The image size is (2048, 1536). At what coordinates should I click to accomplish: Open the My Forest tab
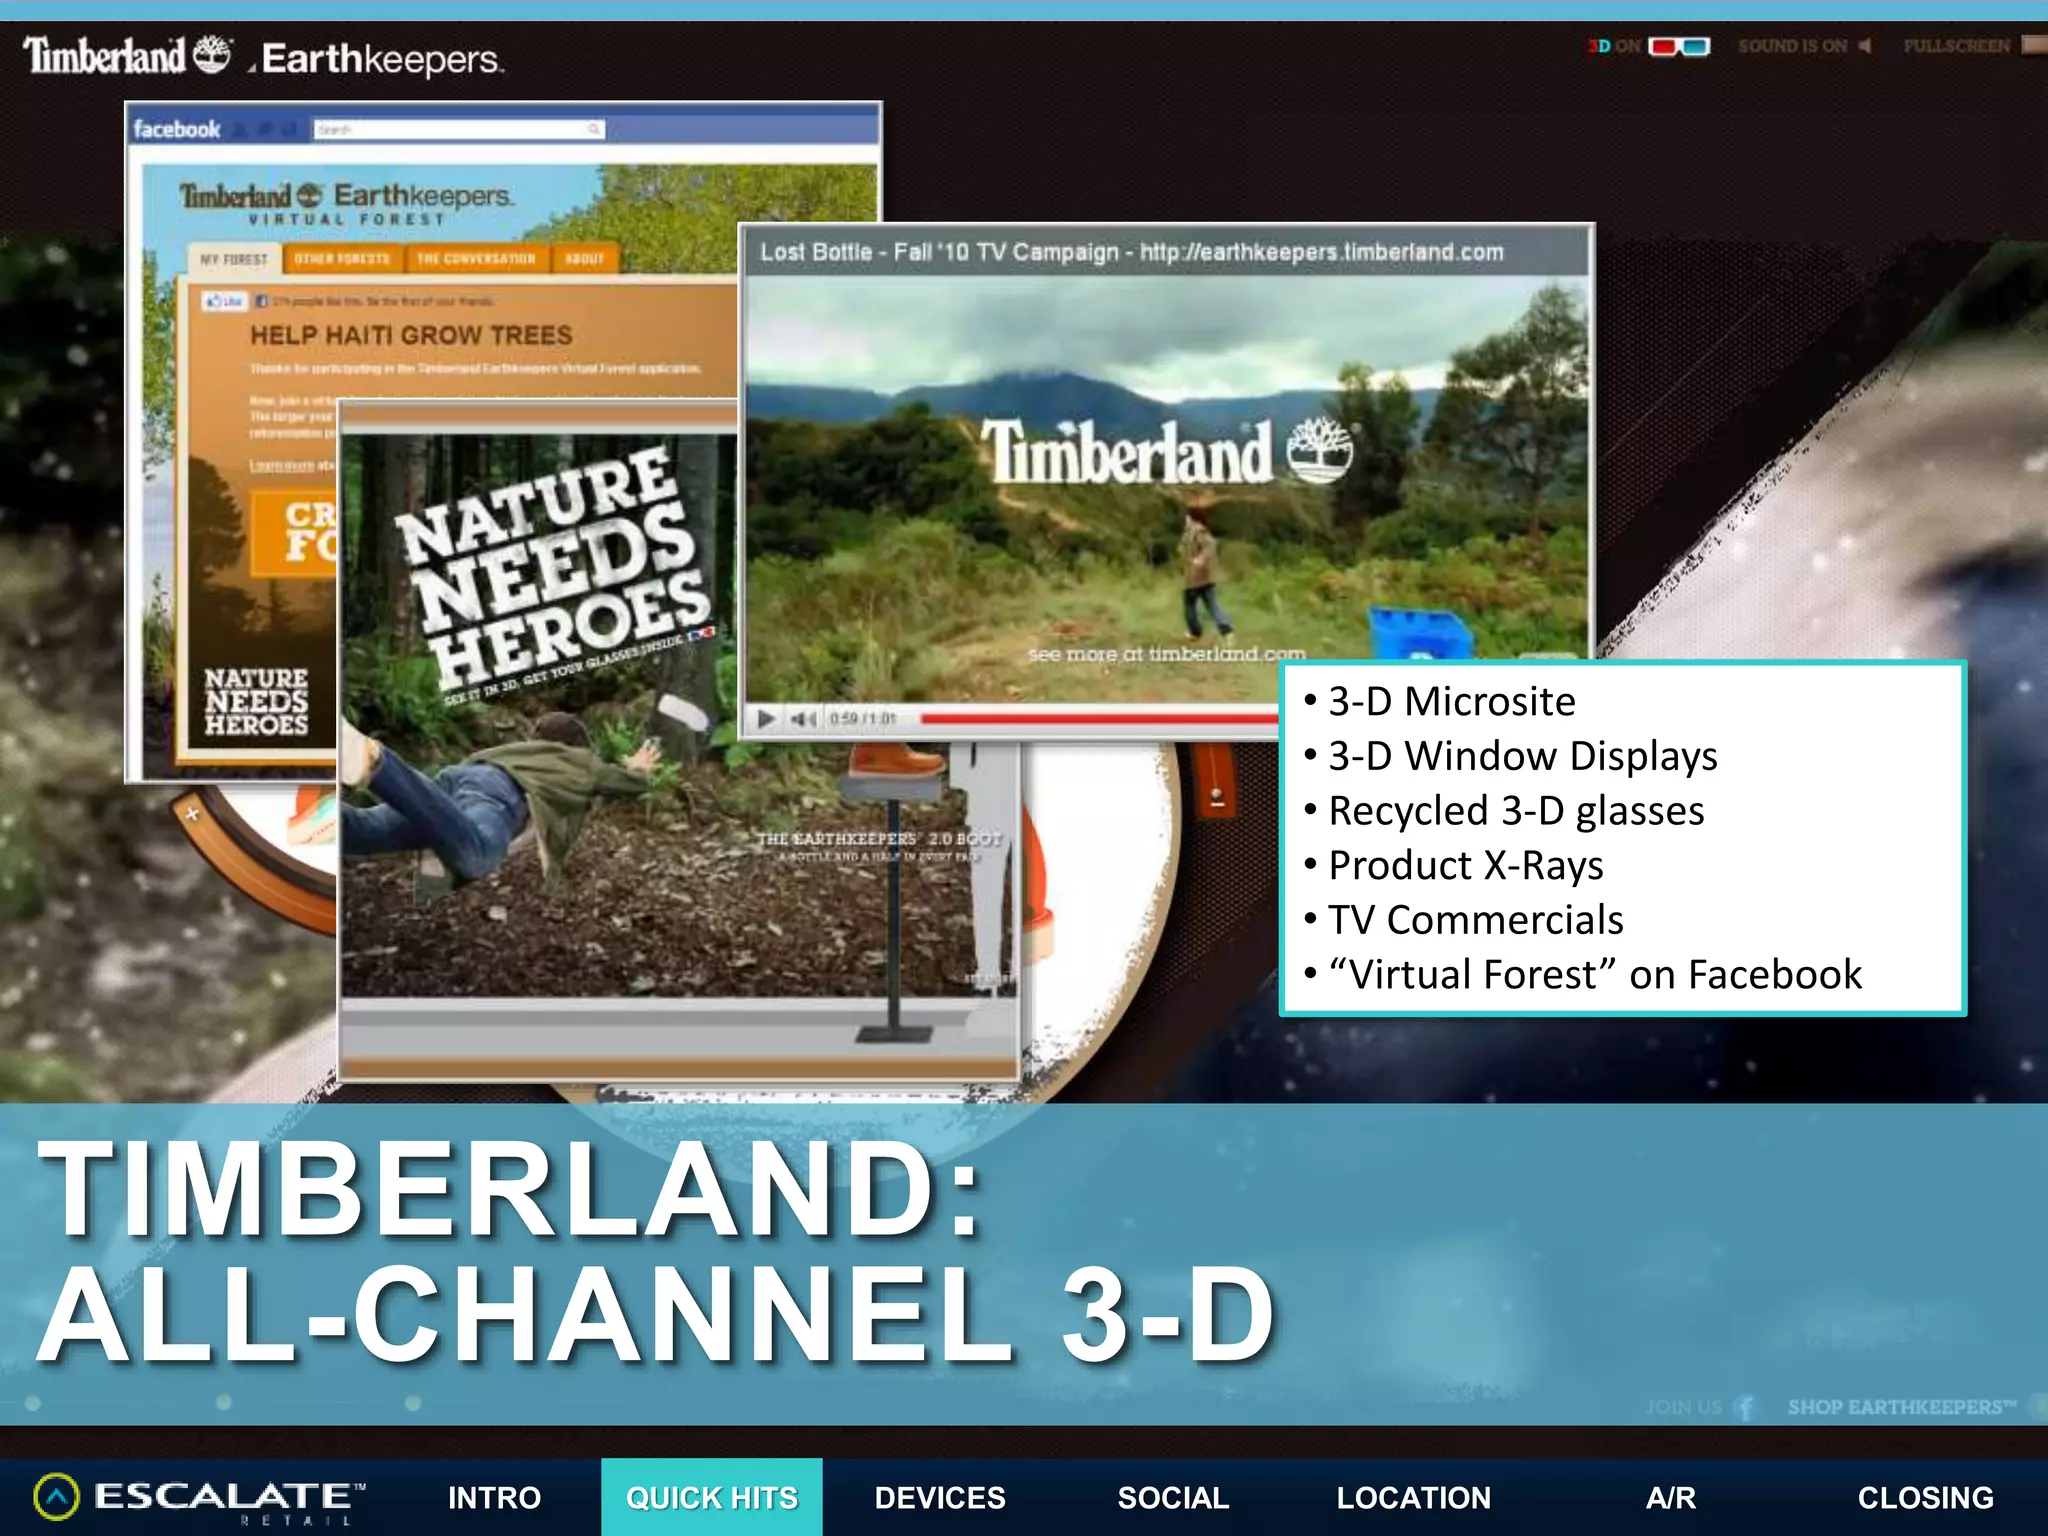(x=234, y=259)
